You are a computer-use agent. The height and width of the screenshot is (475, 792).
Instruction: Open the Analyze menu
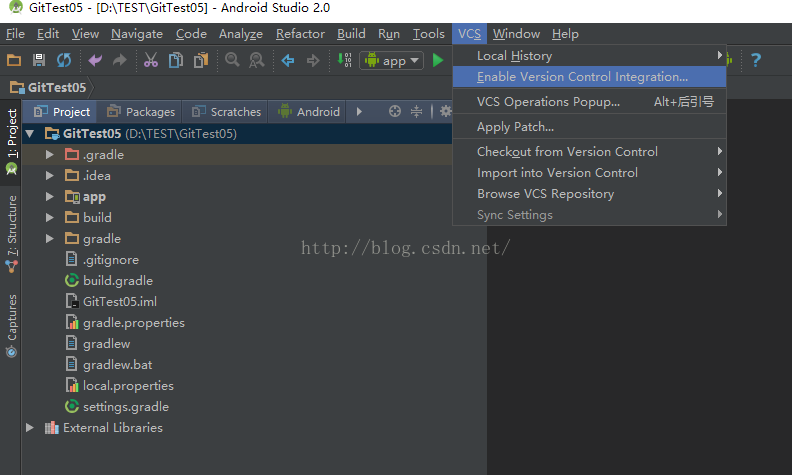pyautogui.click(x=240, y=34)
